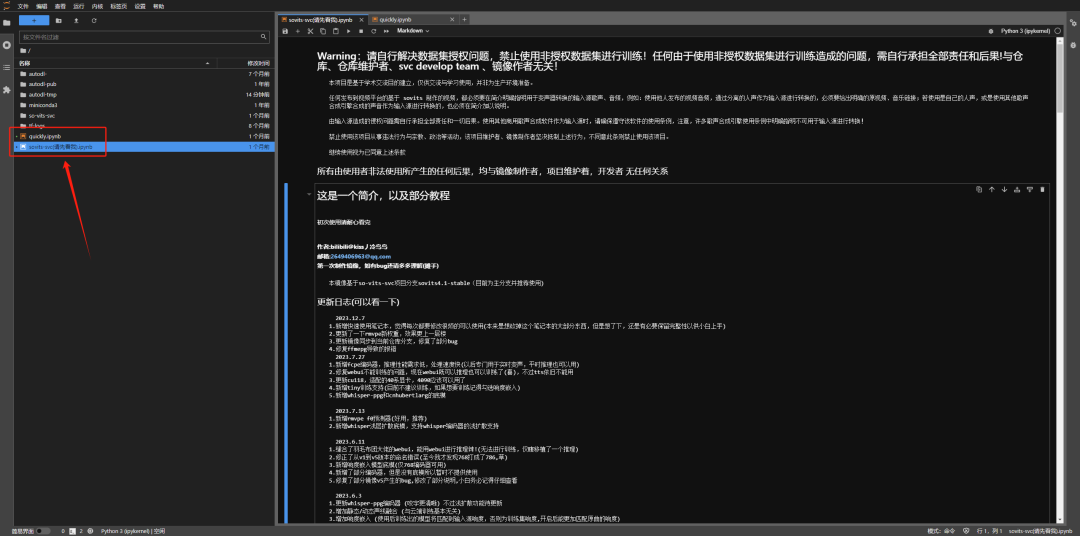Open the 设置 menu

[x=140, y=6]
